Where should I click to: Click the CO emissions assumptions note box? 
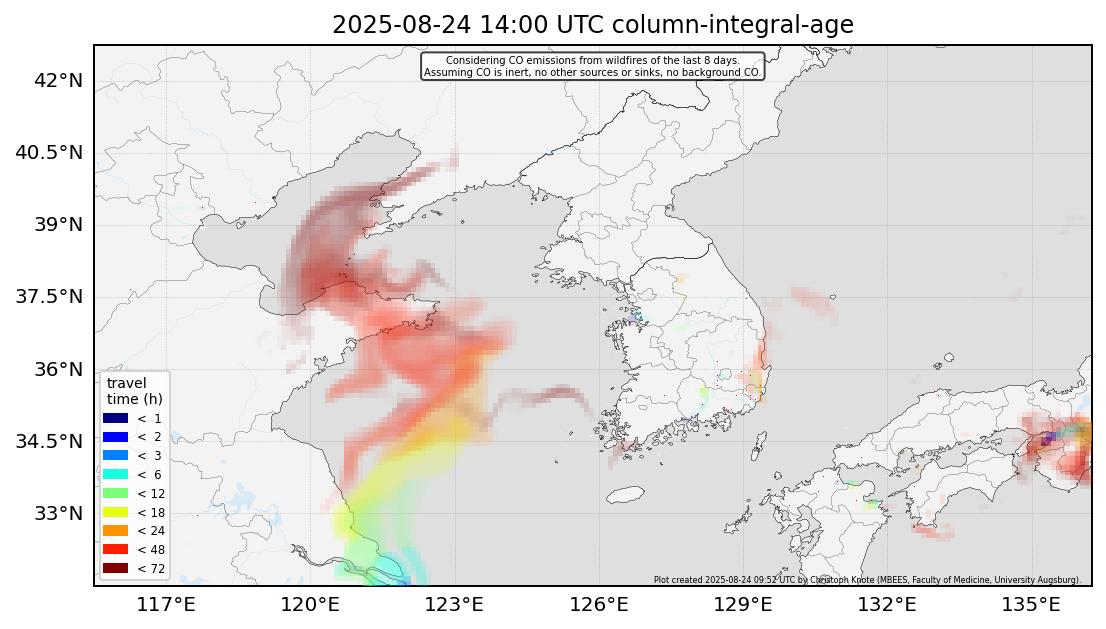pos(592,67)
